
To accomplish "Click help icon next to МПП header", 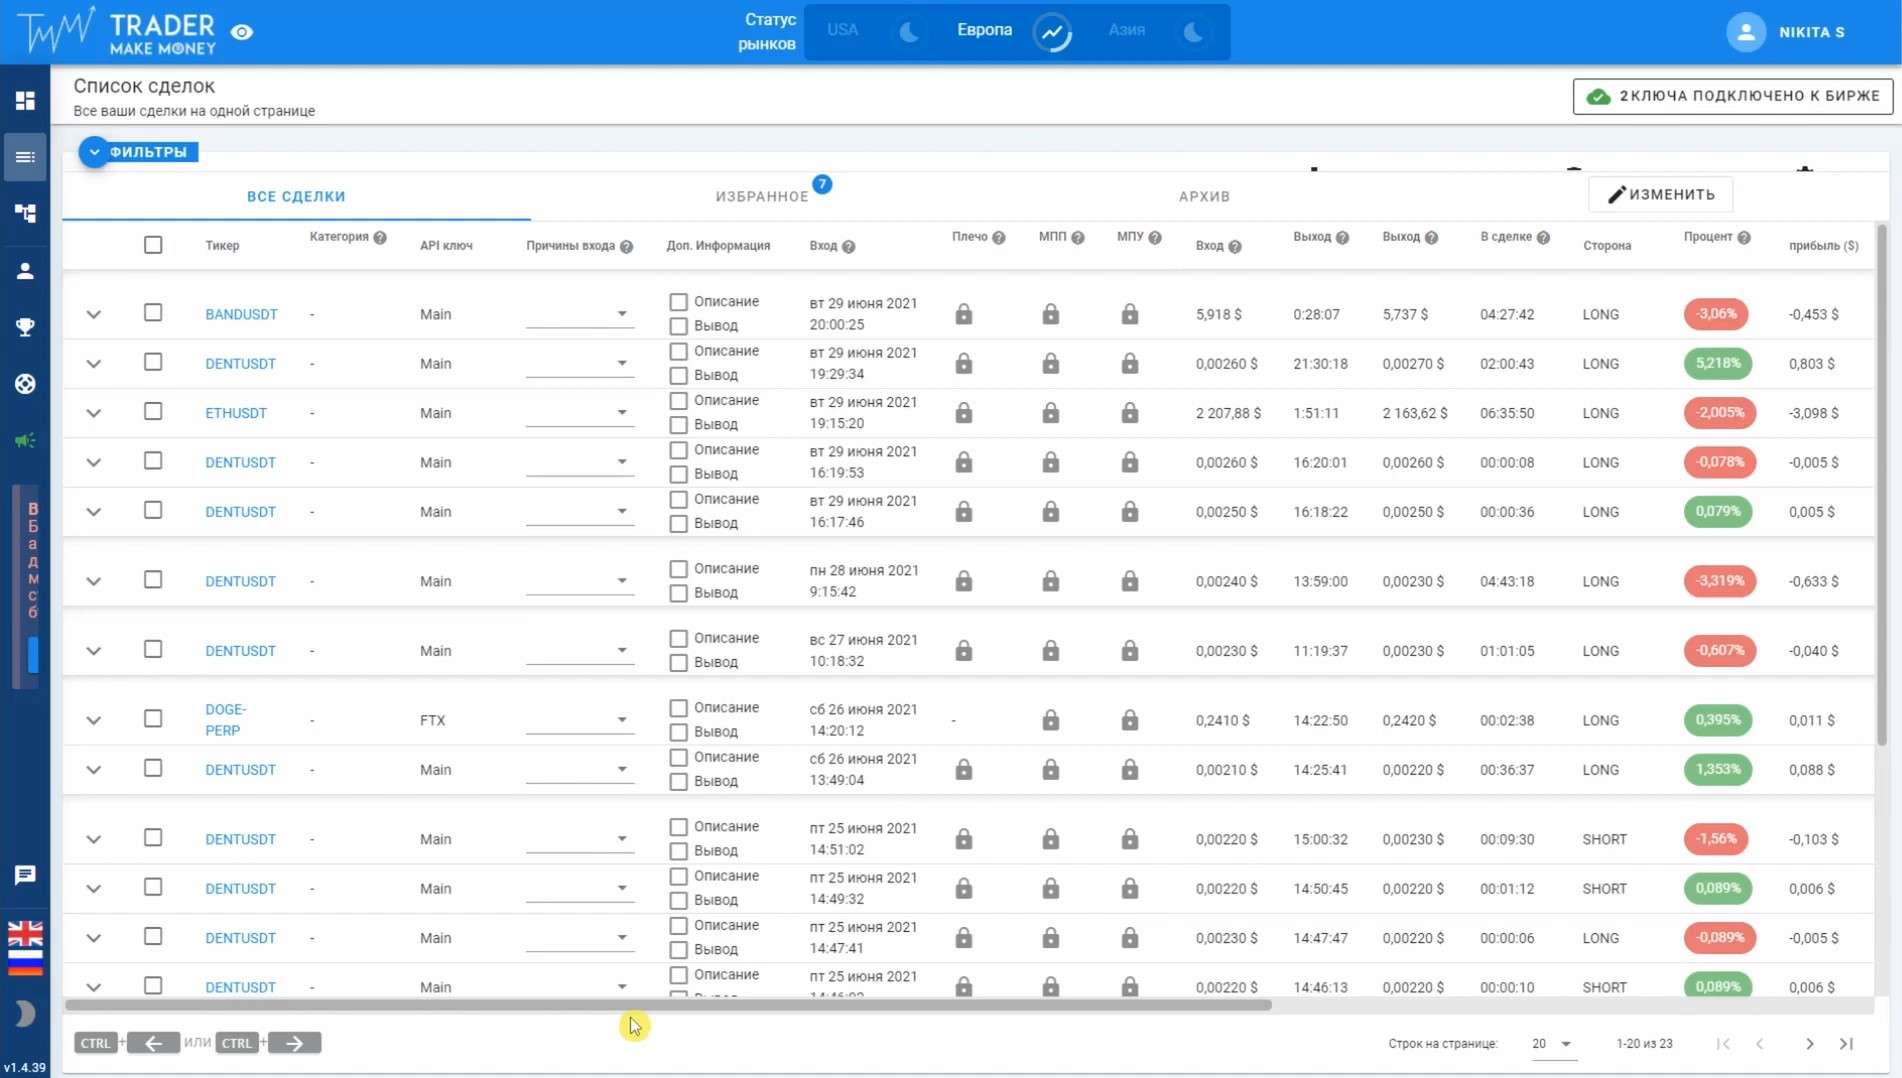I will [1077, 237].
